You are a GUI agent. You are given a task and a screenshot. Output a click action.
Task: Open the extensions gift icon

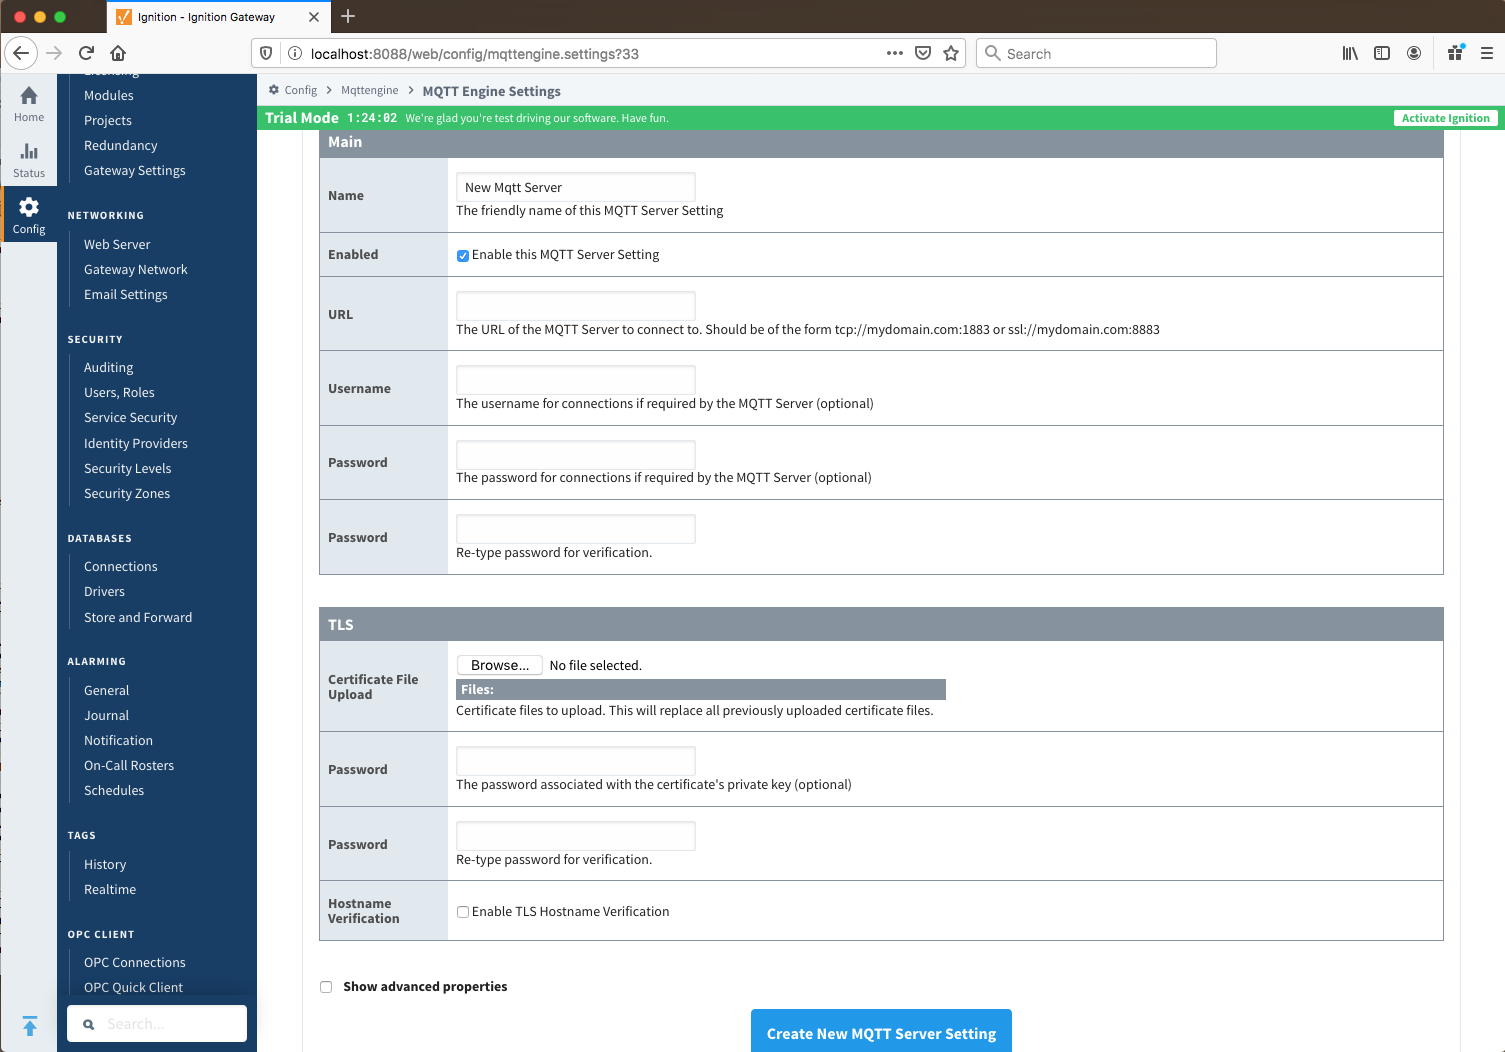1456,53
